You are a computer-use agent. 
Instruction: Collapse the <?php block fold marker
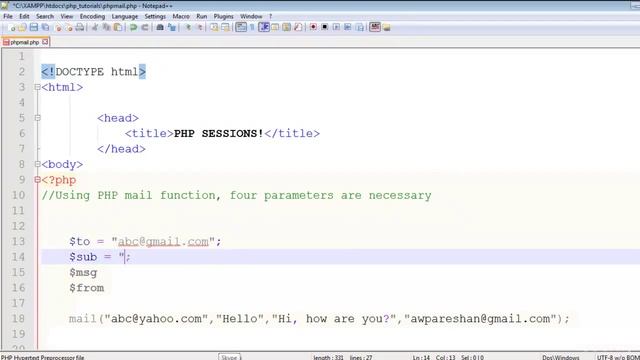pos(38,180)
